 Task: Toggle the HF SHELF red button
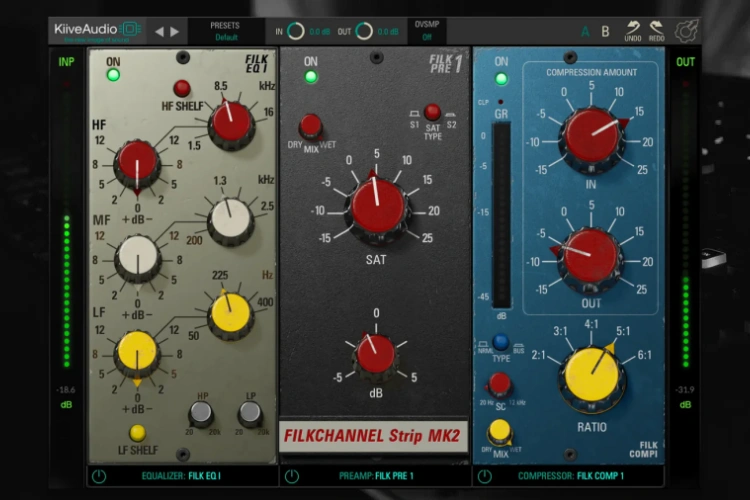(182, 88)
